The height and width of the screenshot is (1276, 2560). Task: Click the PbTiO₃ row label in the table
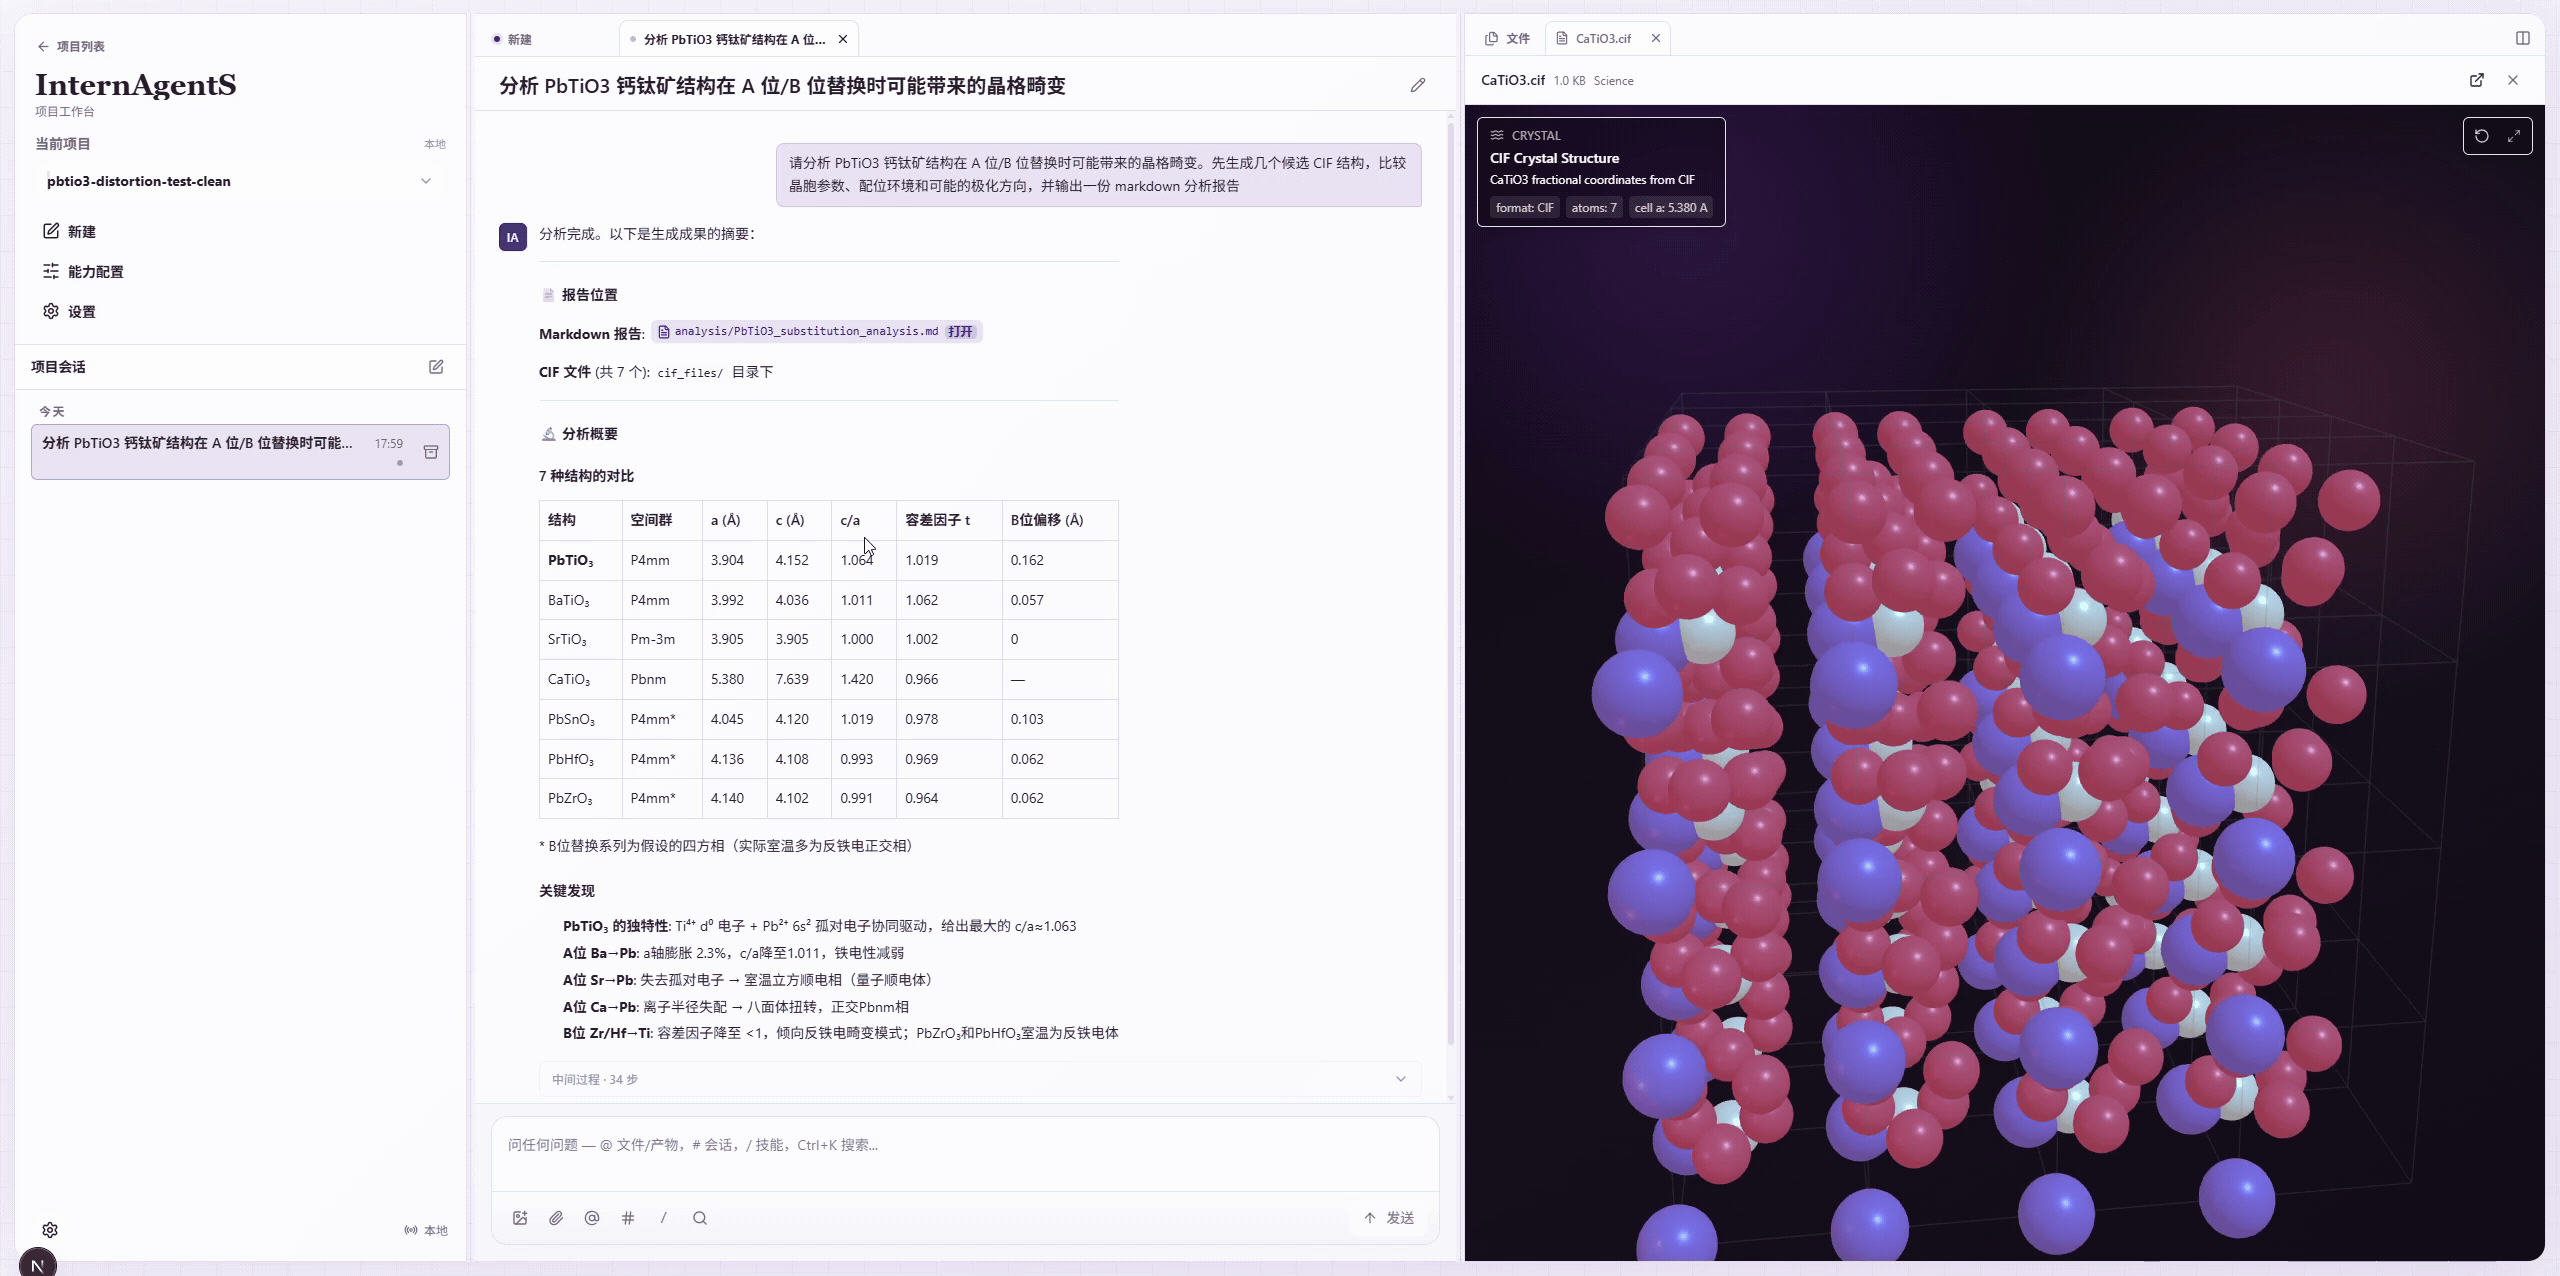pos(571,560)
